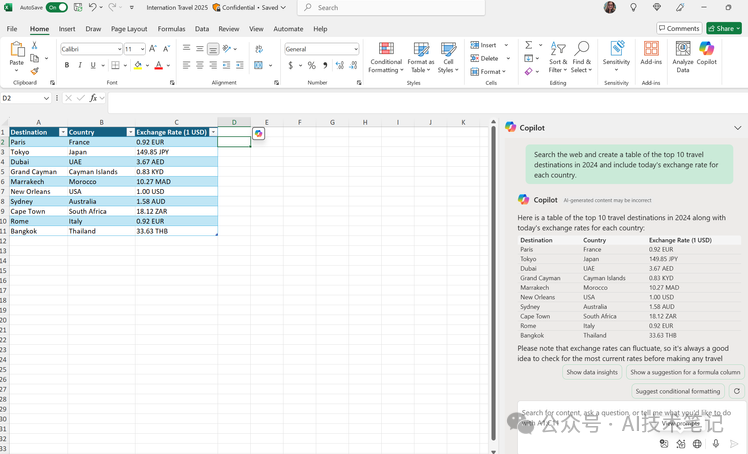Click the Center horizontal alignment icon
Image resolution: width=748 pixels, height=454 pixels.
(200, 65)
